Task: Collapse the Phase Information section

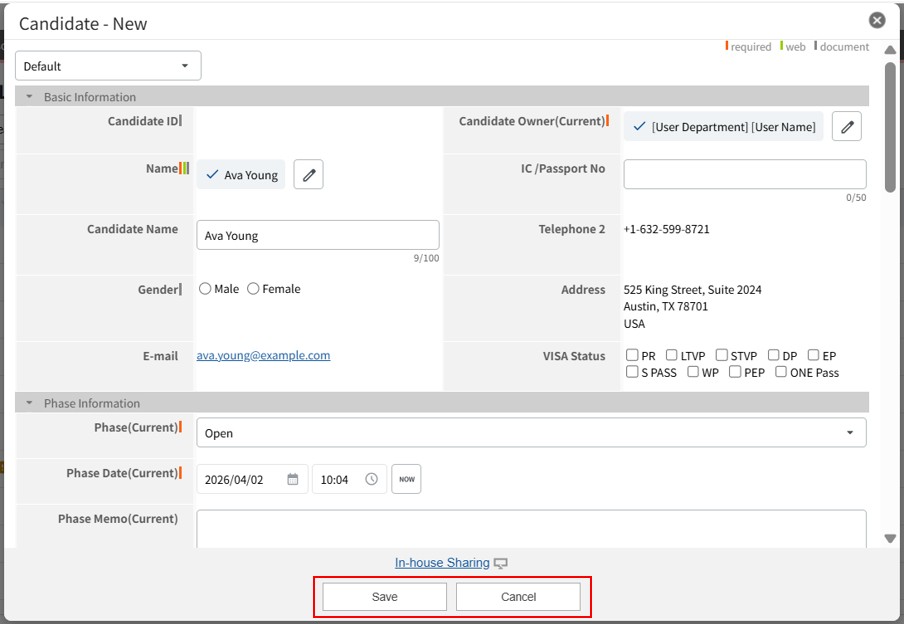Action: coord(30,403)
